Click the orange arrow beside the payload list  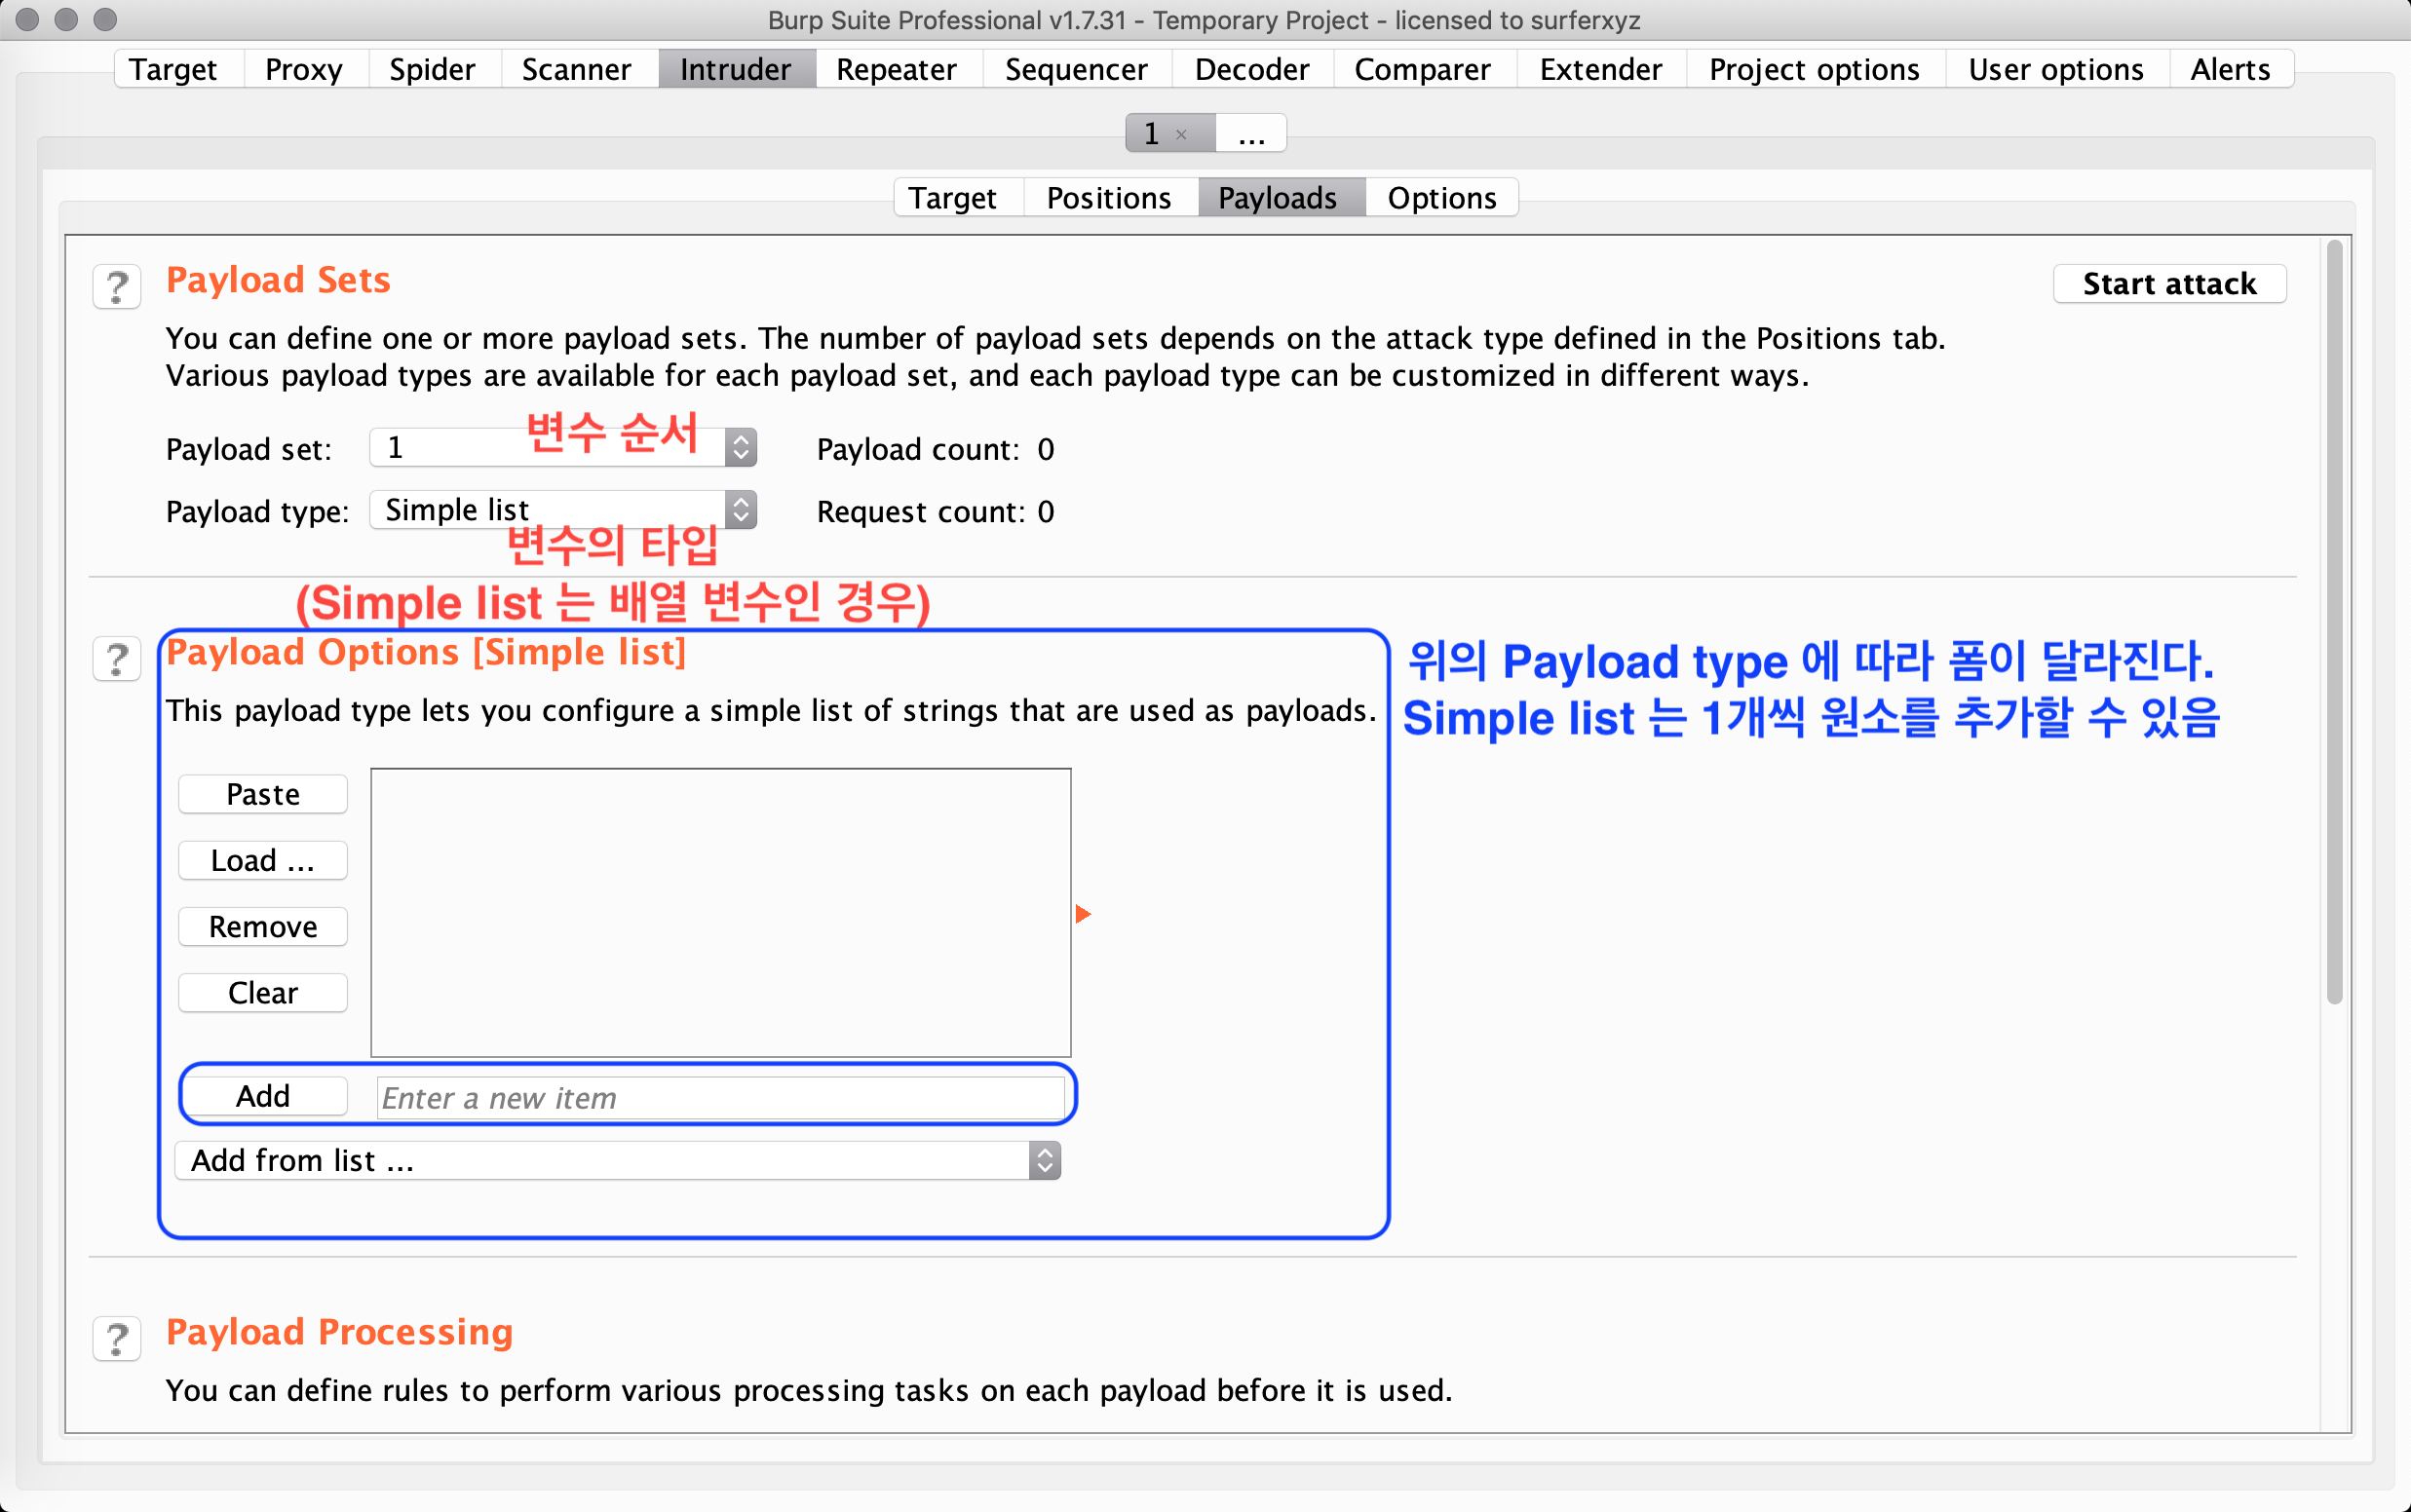click(1083, 914)
